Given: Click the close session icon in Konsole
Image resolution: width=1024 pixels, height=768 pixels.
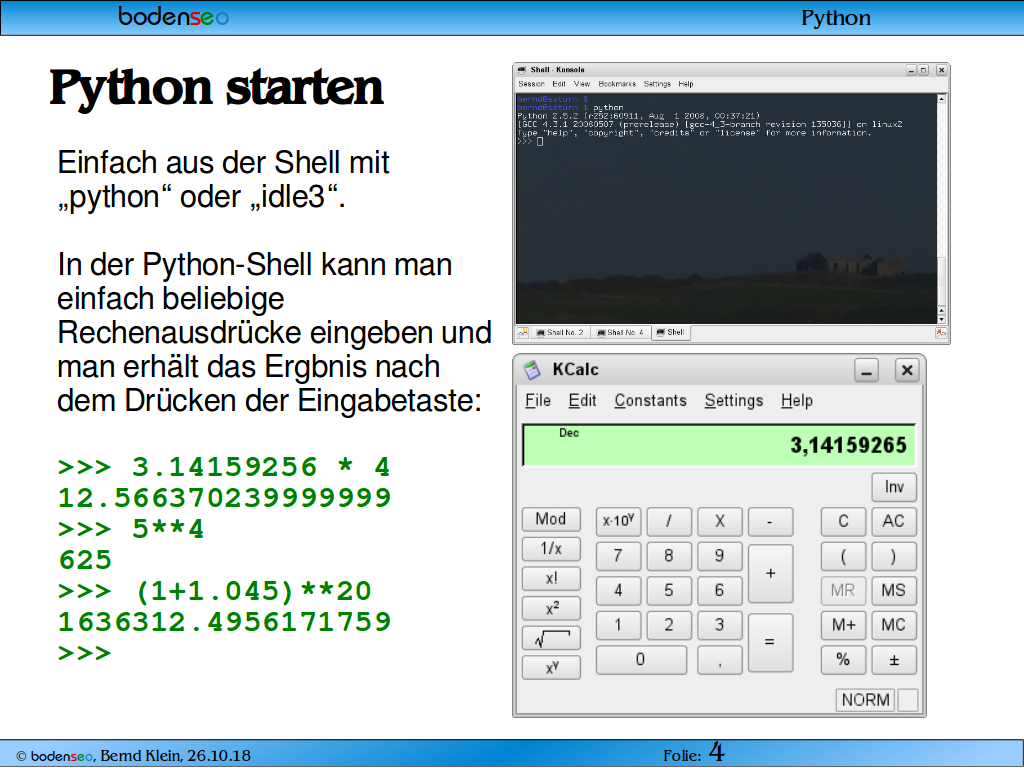Looking at the screenshot, I should [x=941, y=333].
